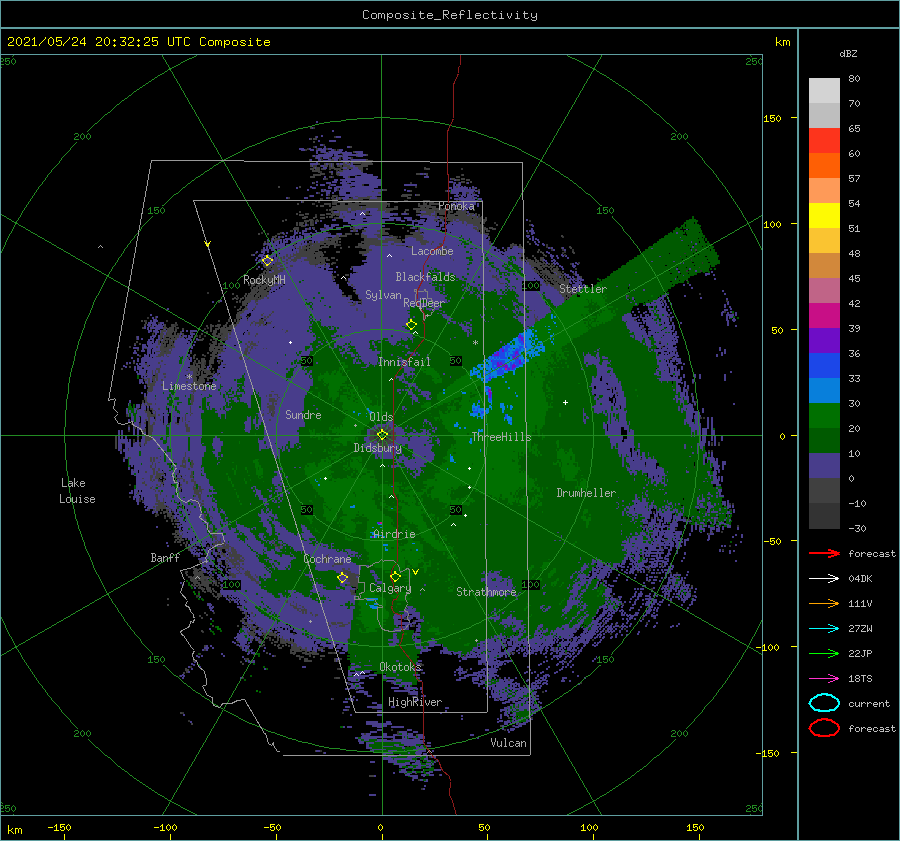Click the Innisfail city label
900x841 pixels.
pyautogui.click(x=404, y=362)
